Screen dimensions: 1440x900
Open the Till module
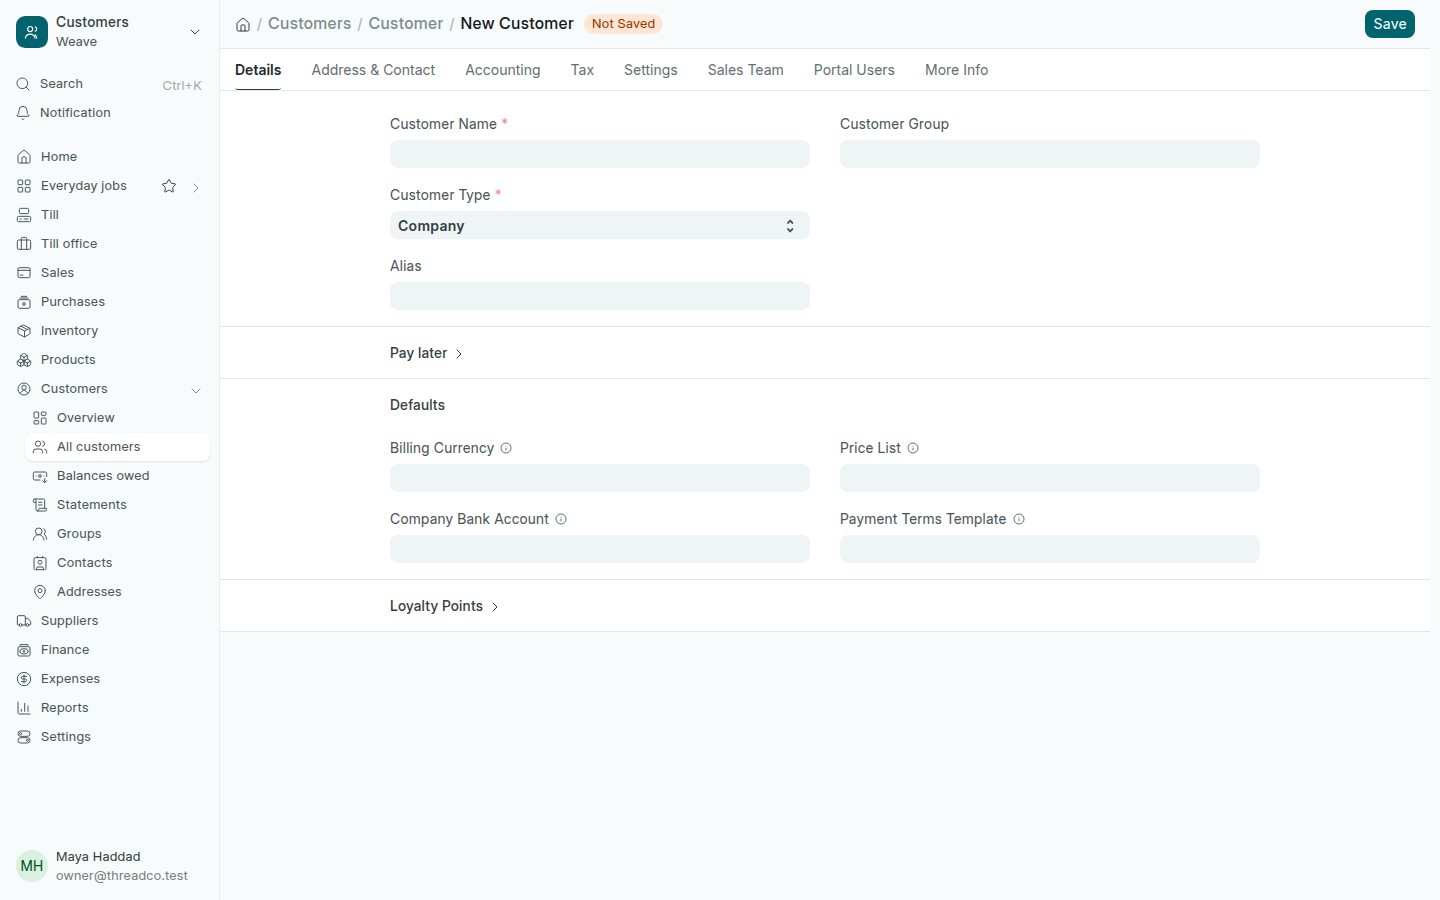click(x=109, y=215)
